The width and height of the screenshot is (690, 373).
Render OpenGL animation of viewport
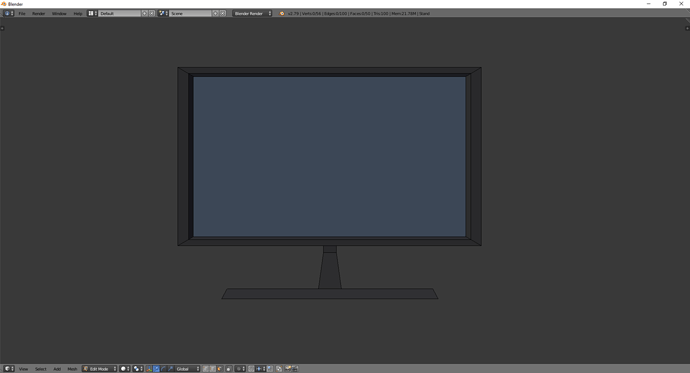[295, 369]
